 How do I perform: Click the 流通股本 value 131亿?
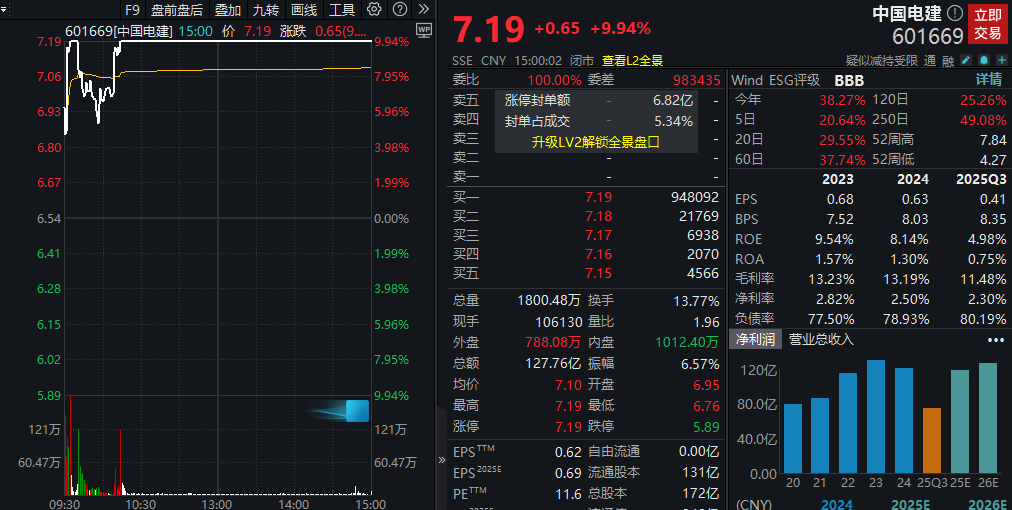[703, 473]
